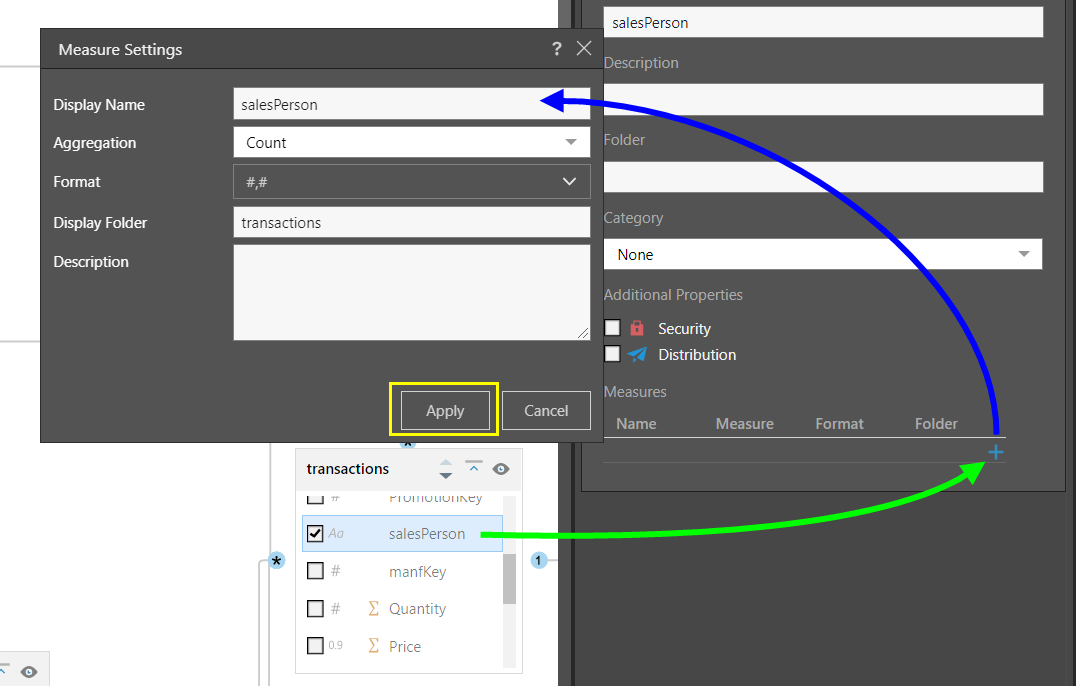Screen dimensions: 1076x686
Task: Click the blue plus to add a measure
Action: [x=995, y=453]
